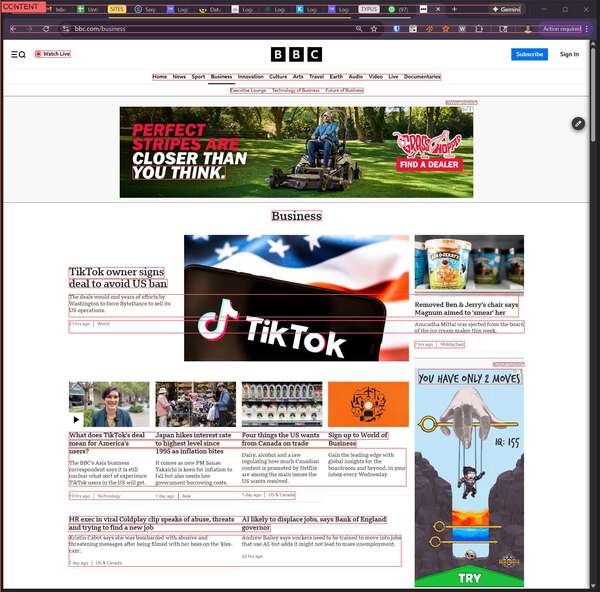Click the address bar showing bbc.com/business
The image size is (600, 592).
click(200, 29)
